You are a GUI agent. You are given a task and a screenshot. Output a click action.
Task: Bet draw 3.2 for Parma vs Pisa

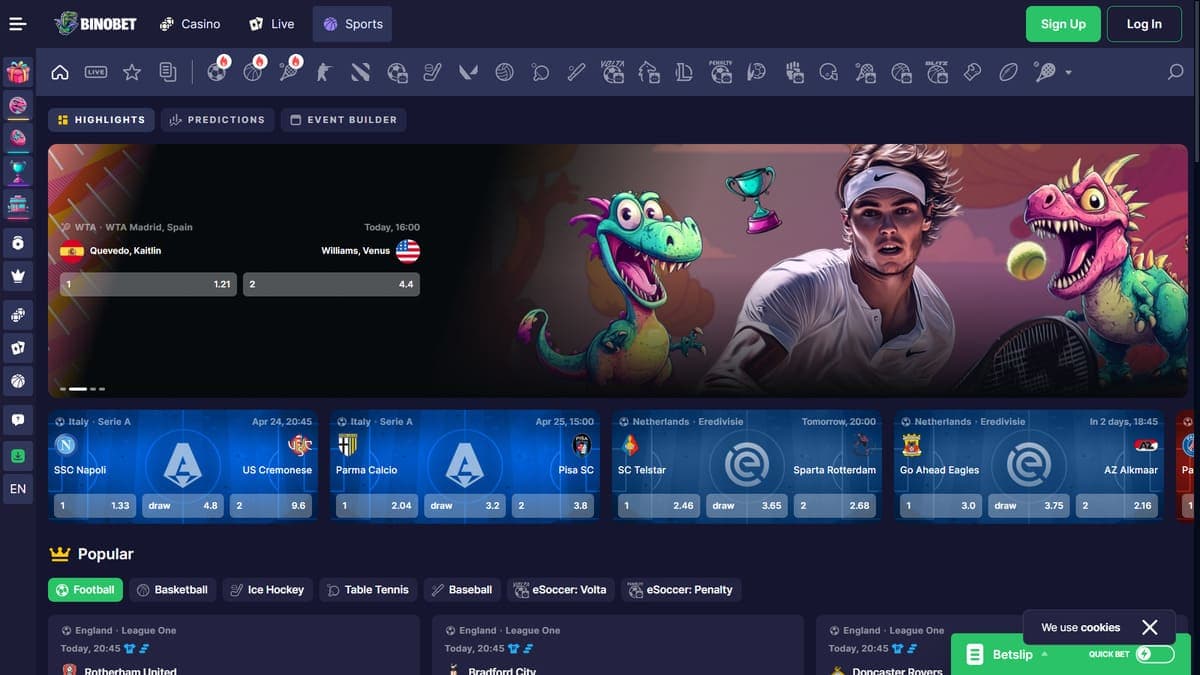465,506
